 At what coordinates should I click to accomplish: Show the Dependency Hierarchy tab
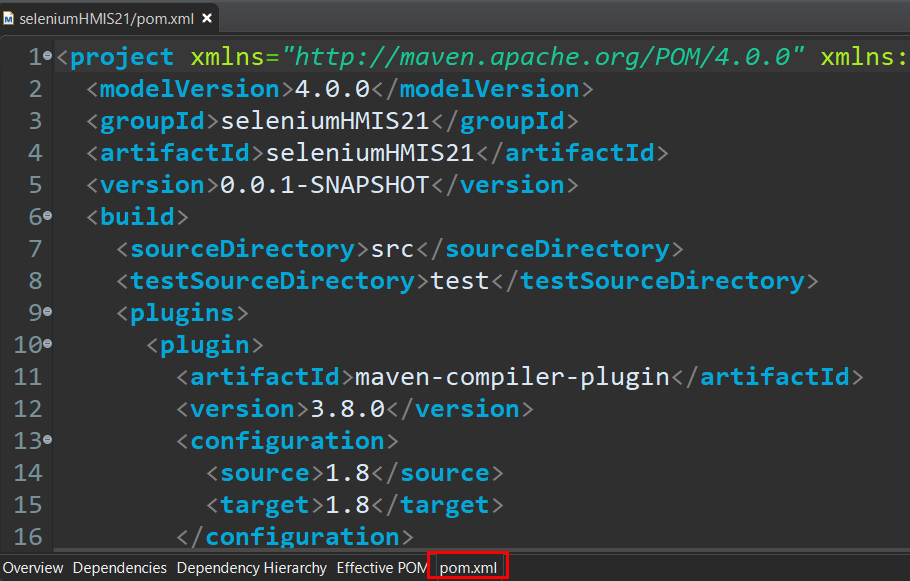coord(251,568)
